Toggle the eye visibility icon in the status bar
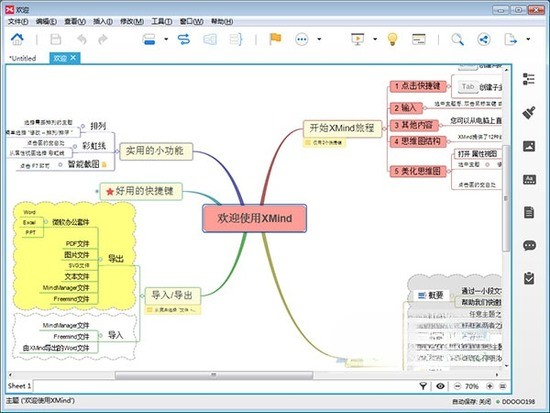Image resolution: width=550 pixels, height=413 pixels. [441, 386]
